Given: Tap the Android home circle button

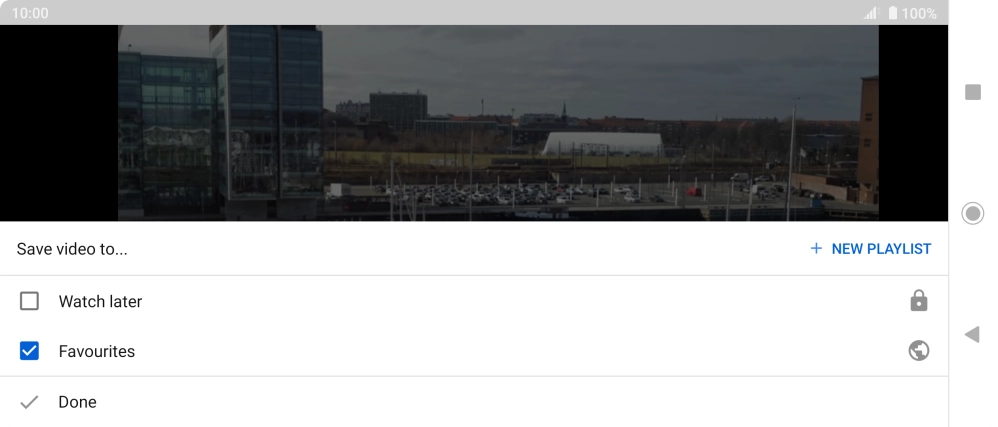Looking at the screenshot, I should point(973,213).
